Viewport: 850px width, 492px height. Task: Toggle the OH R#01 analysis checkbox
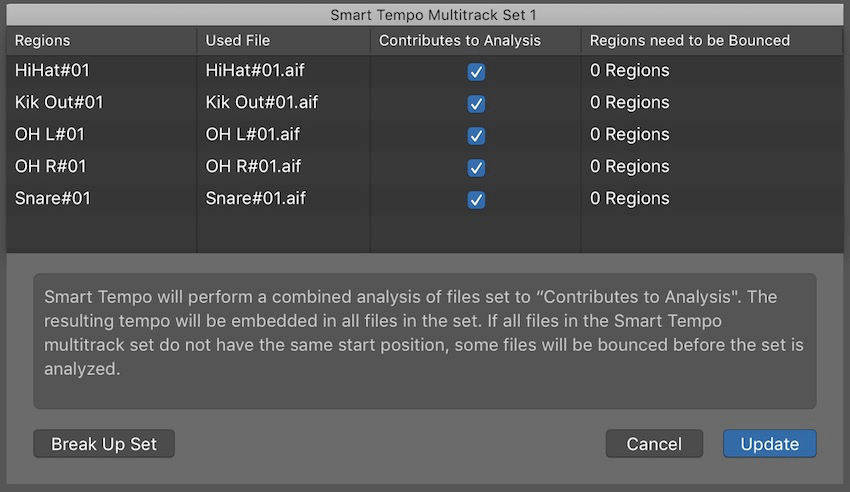tap(476, 167)
